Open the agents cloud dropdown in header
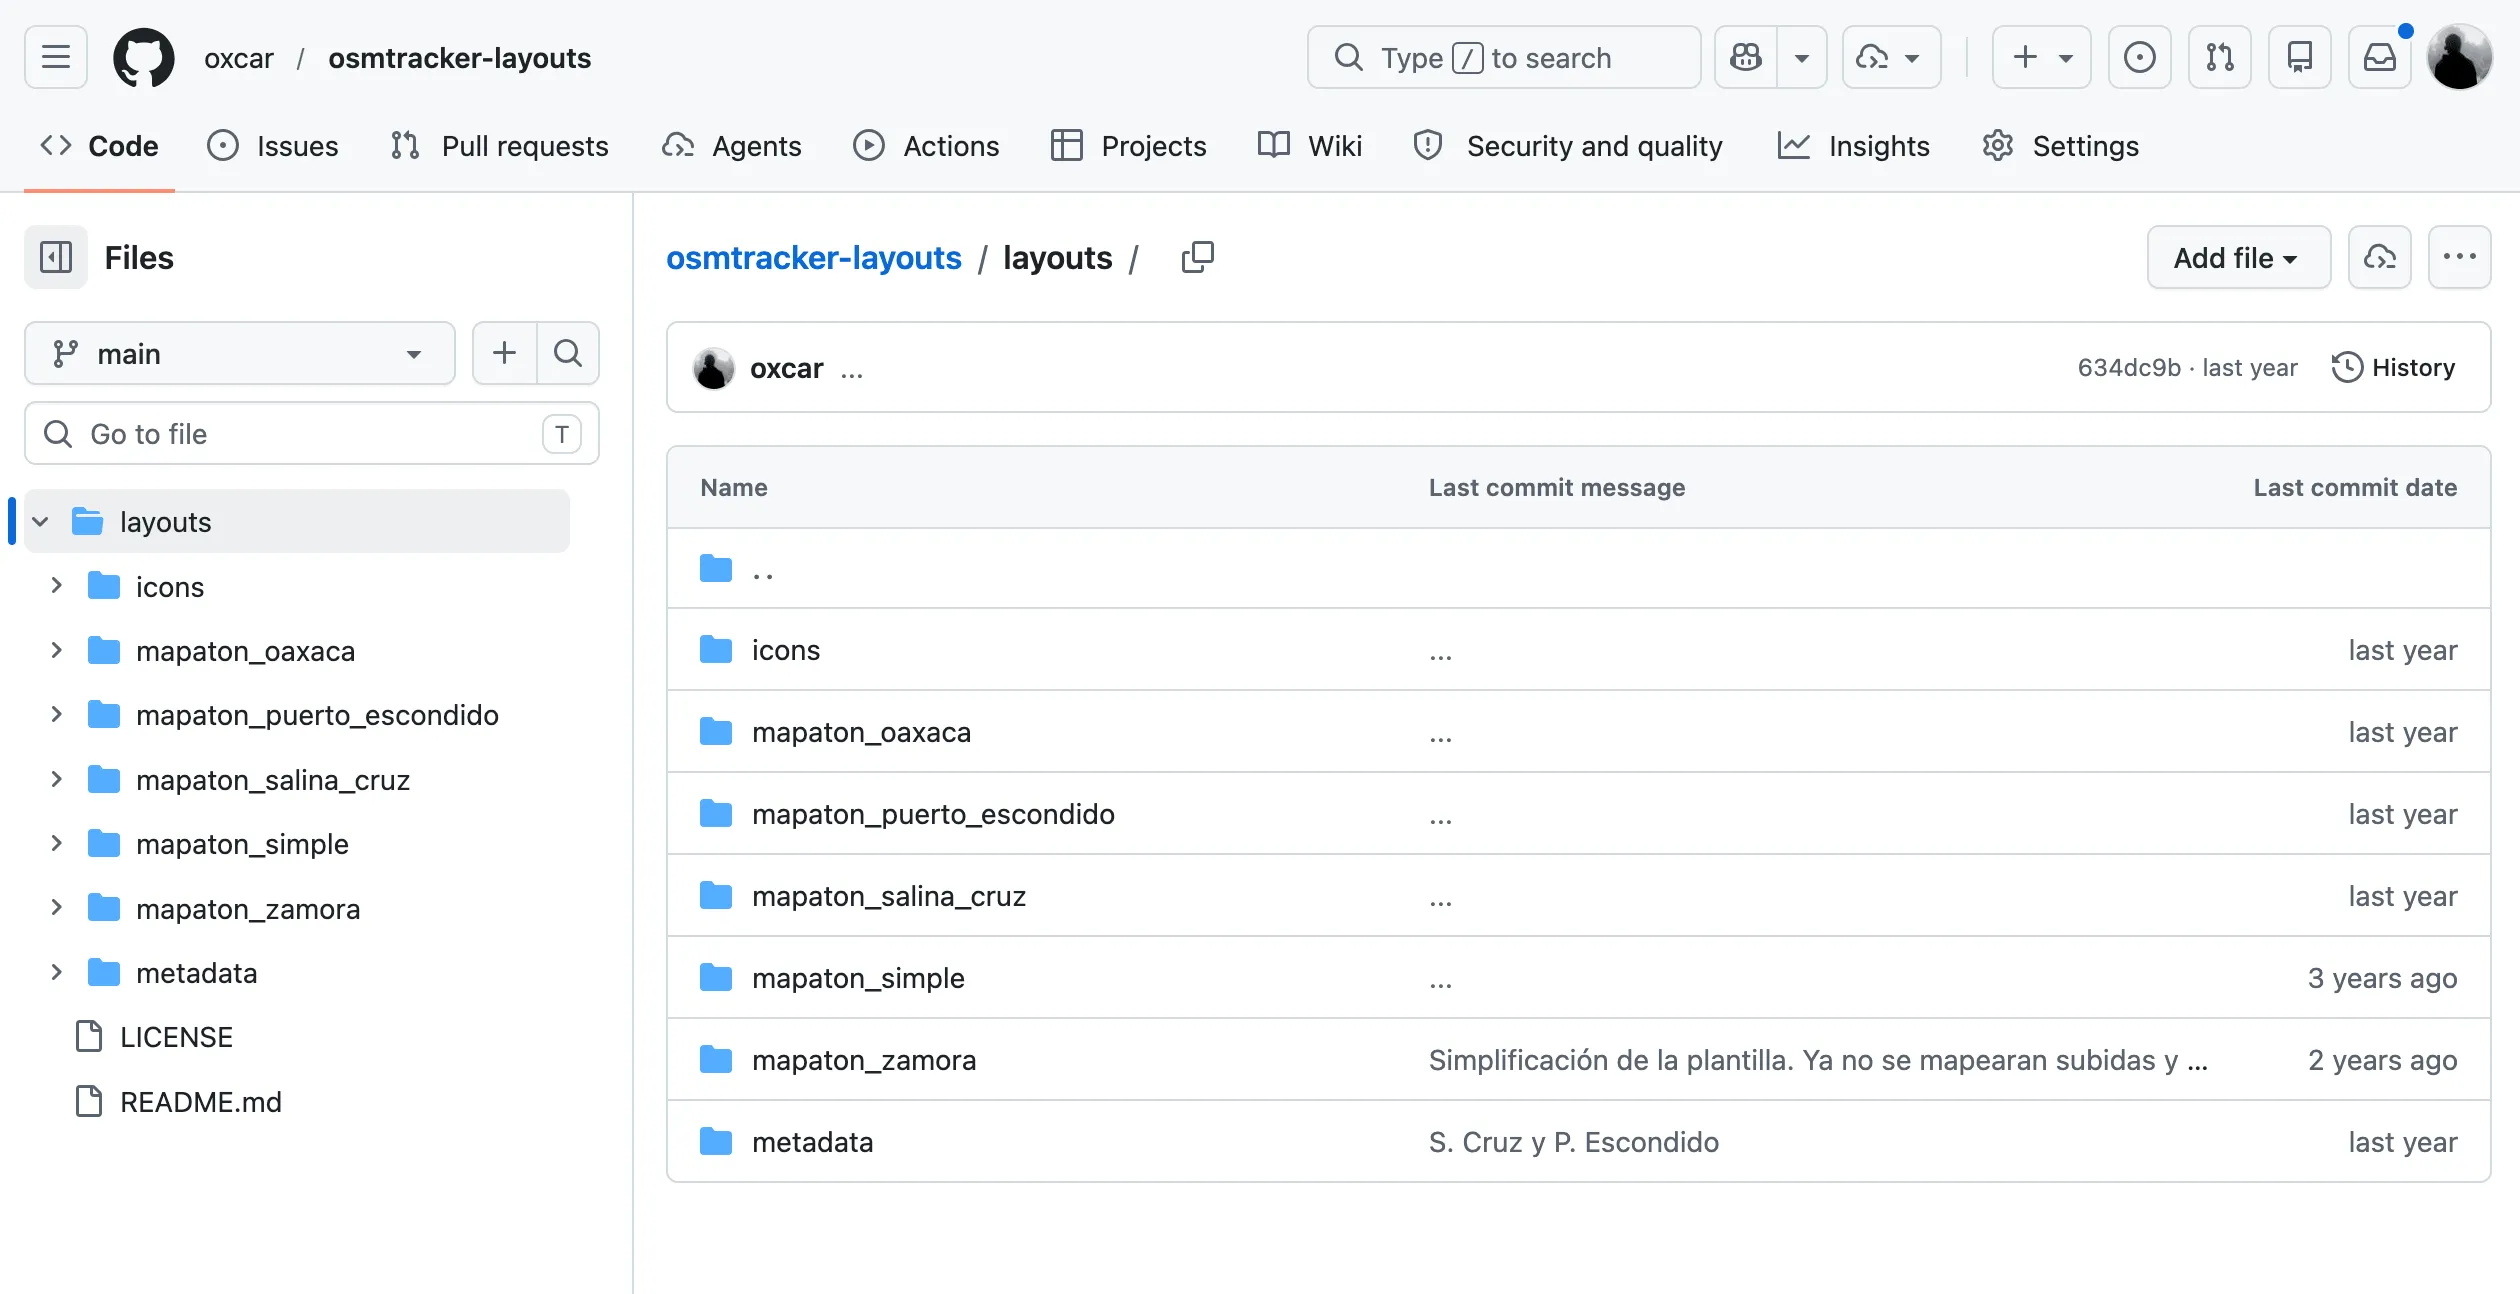Viewport: 2520px width, 1294px height. tap(1891, 57)
